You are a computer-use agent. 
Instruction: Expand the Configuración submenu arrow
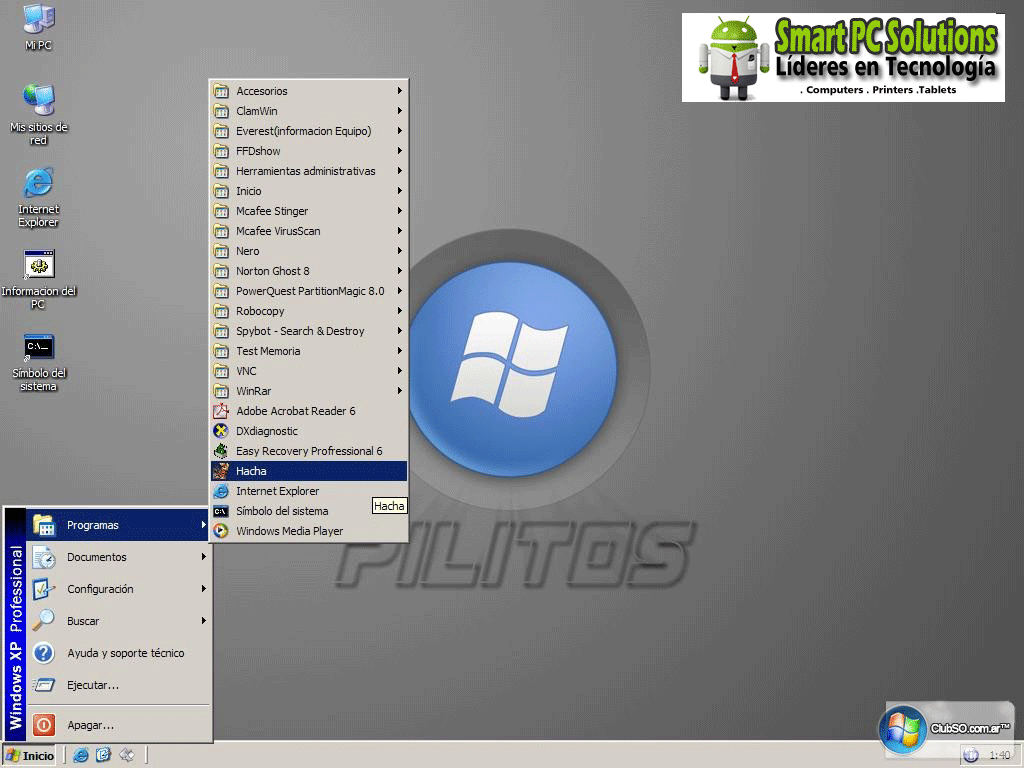pos(203,589)
